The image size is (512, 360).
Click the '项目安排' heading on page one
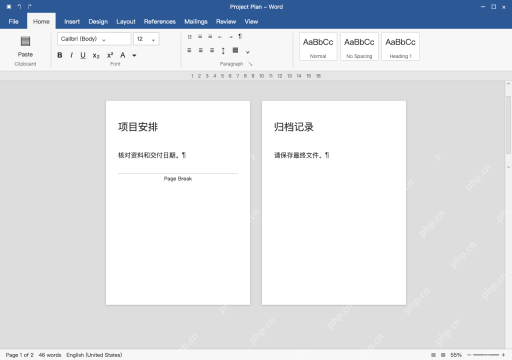click(138, 127)
